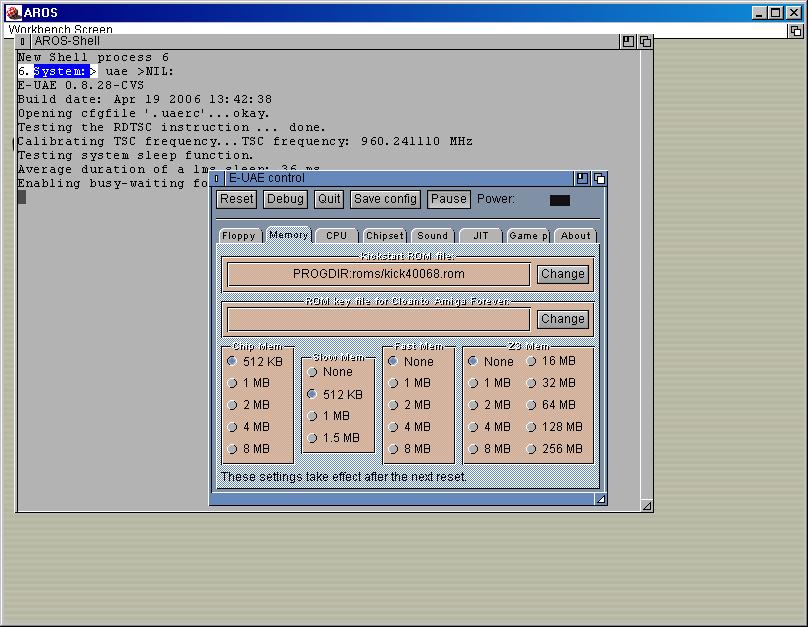Click Save config button

tap(385, 199)
